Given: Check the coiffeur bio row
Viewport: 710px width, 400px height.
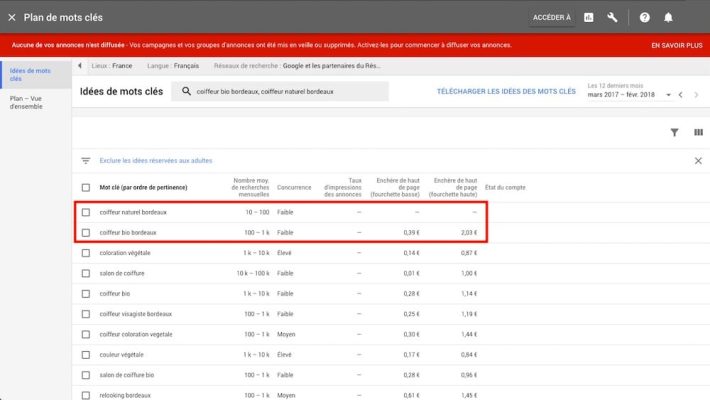Looking at the screenshot, I should pyautogui.click(x=86, y=294).
